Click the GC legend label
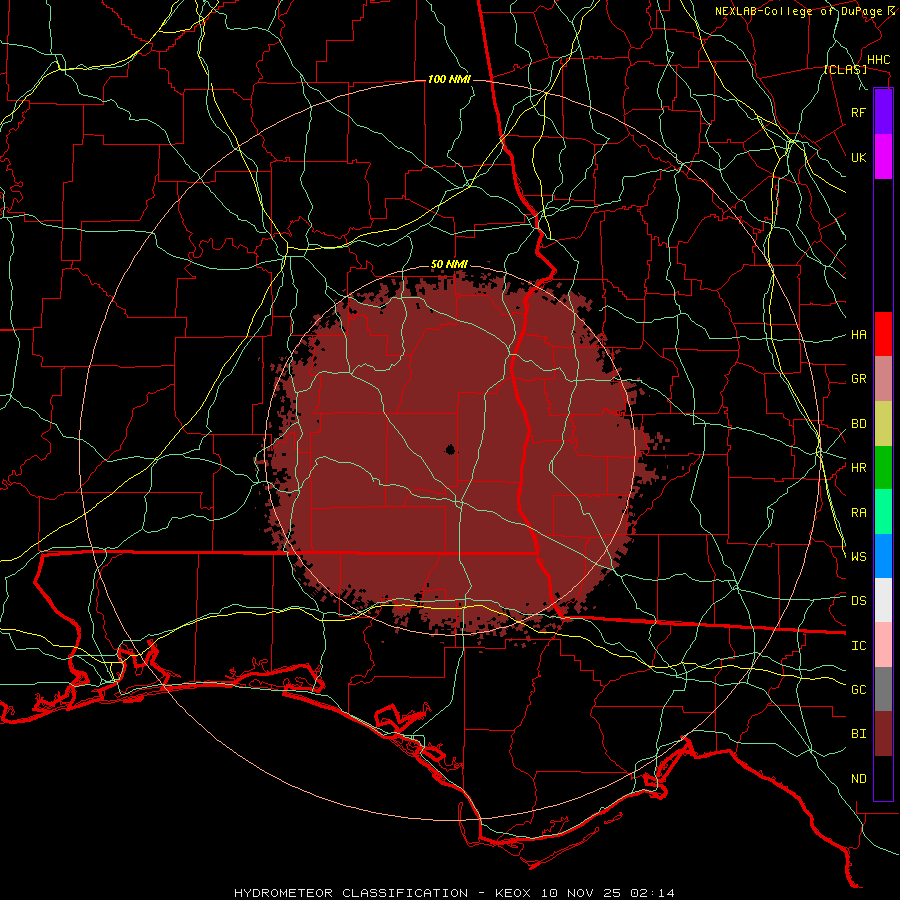 click(858, 690)
